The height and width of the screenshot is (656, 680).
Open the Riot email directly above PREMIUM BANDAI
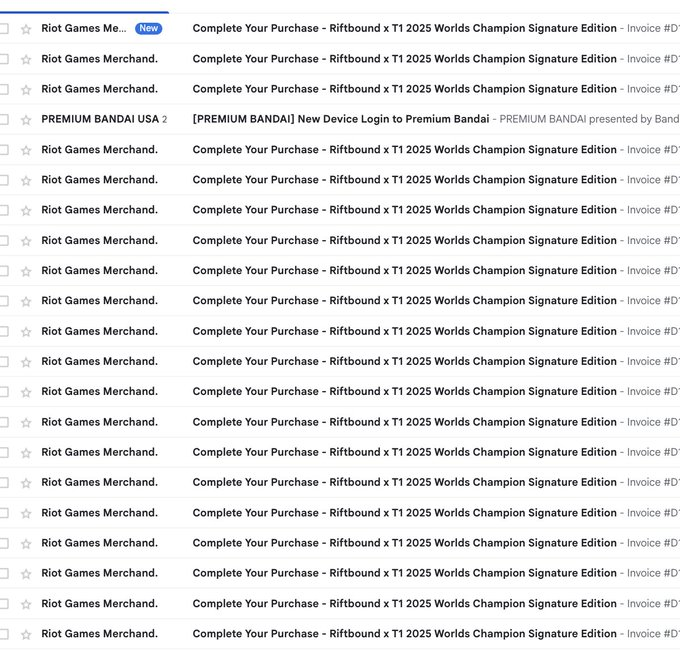(x=404, y=89)
